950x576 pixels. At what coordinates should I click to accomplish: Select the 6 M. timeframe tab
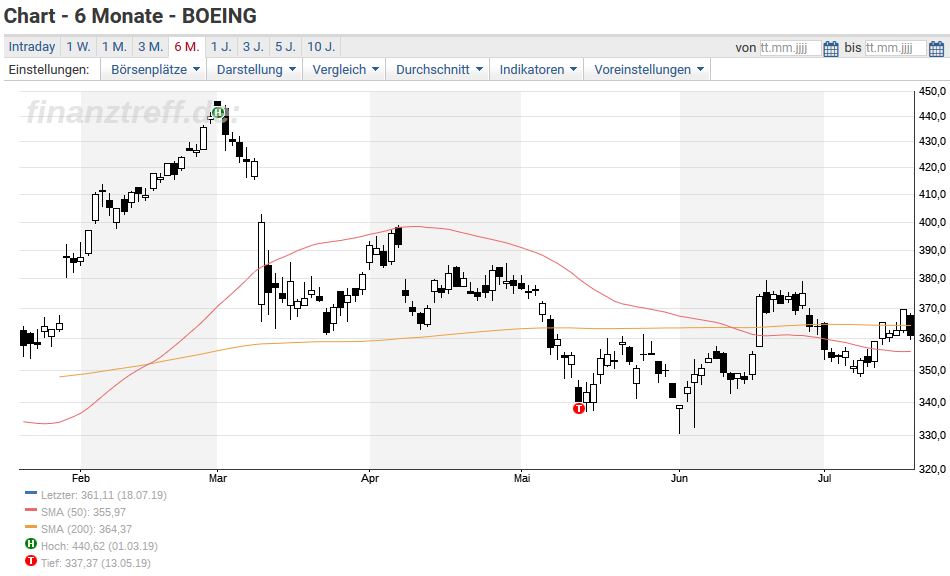tap(187, 47)
